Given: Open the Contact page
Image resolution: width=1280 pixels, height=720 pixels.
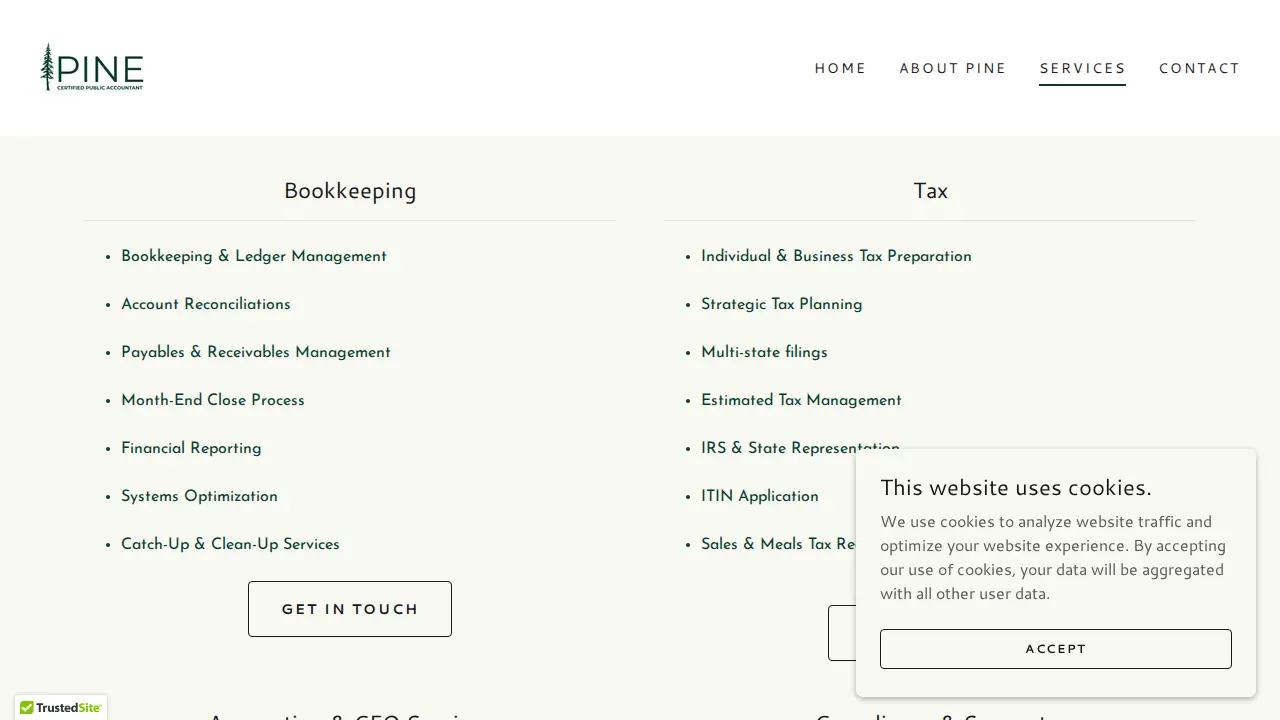Looking at the screenshot, I should [1199, 68].
